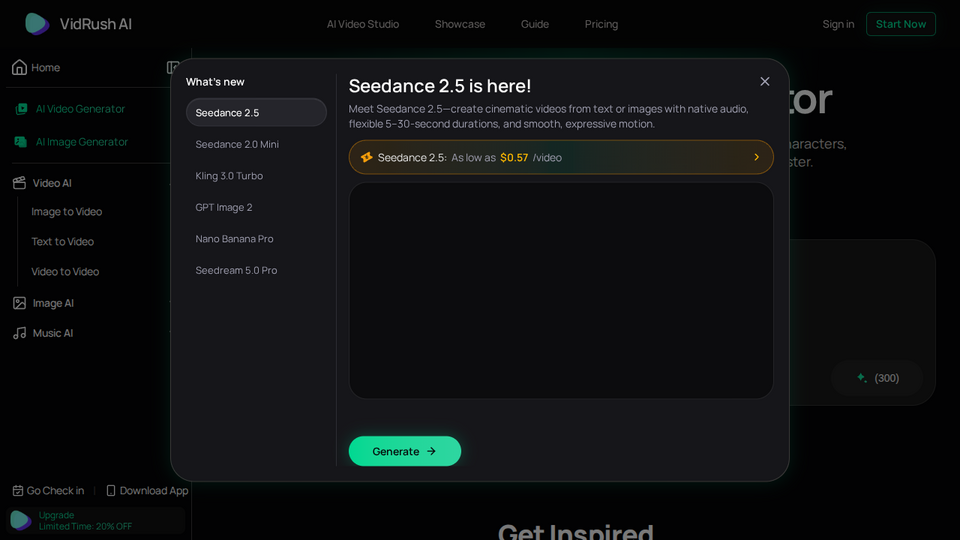Click the What's new heading

click(x=215, y=82)
